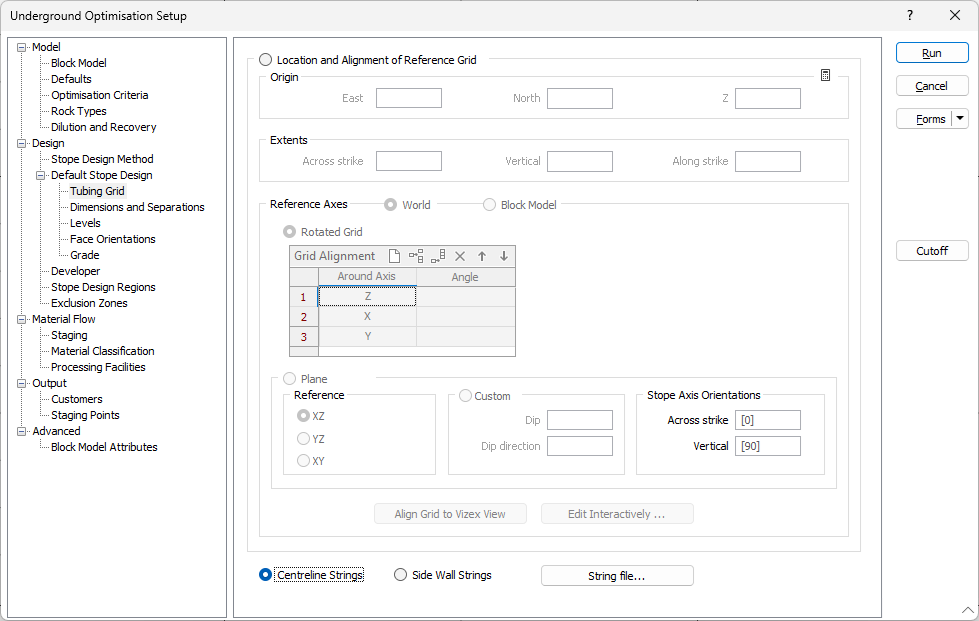Viewport: 979px width, 621px height.
Task: Click the String file... button
Action: tap(616, 576)
